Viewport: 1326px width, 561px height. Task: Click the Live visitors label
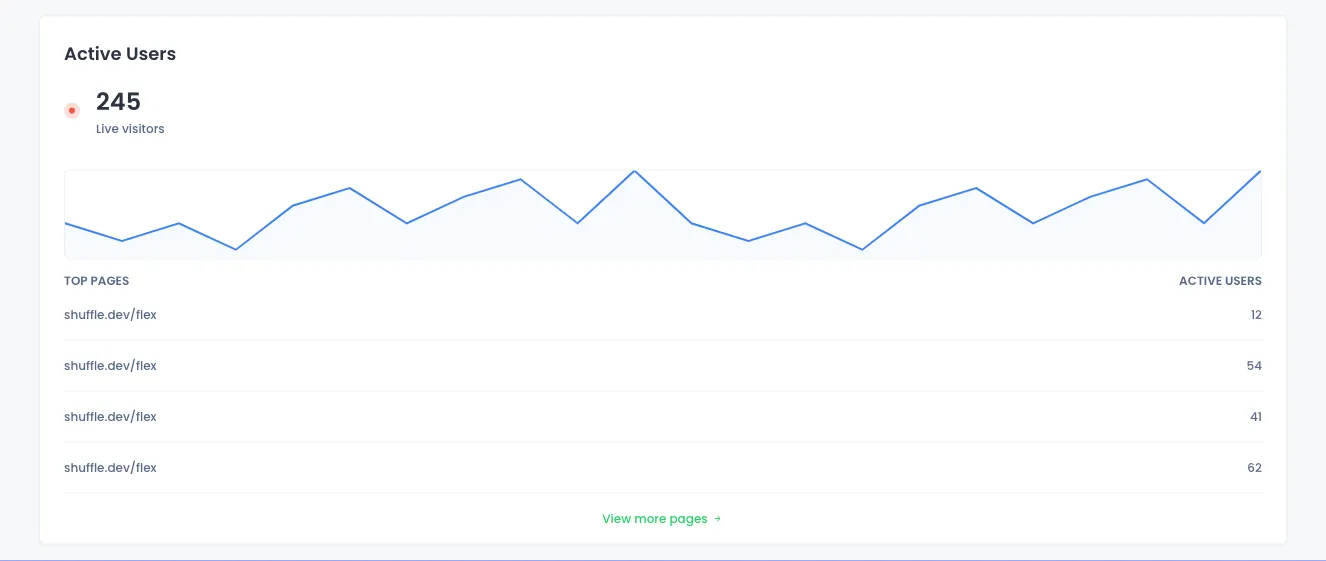click(x=130, y=129)
